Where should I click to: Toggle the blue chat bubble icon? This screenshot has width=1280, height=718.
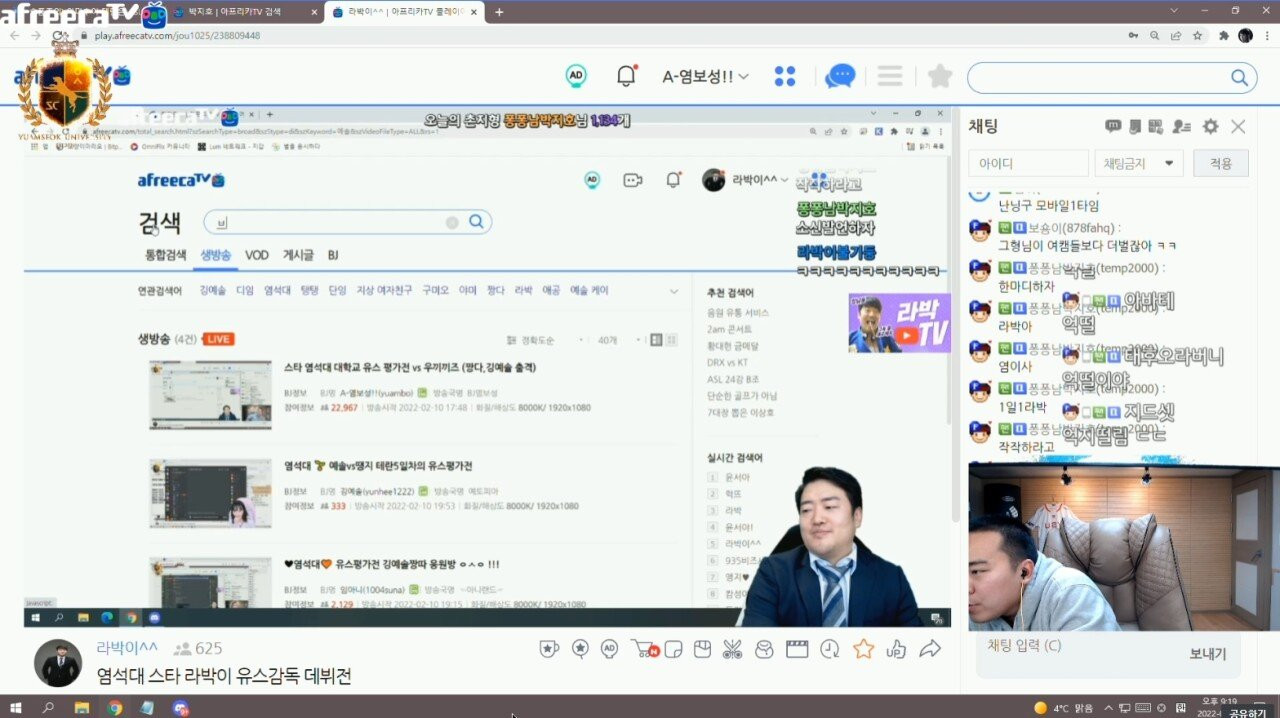click(x=840, y=76)
